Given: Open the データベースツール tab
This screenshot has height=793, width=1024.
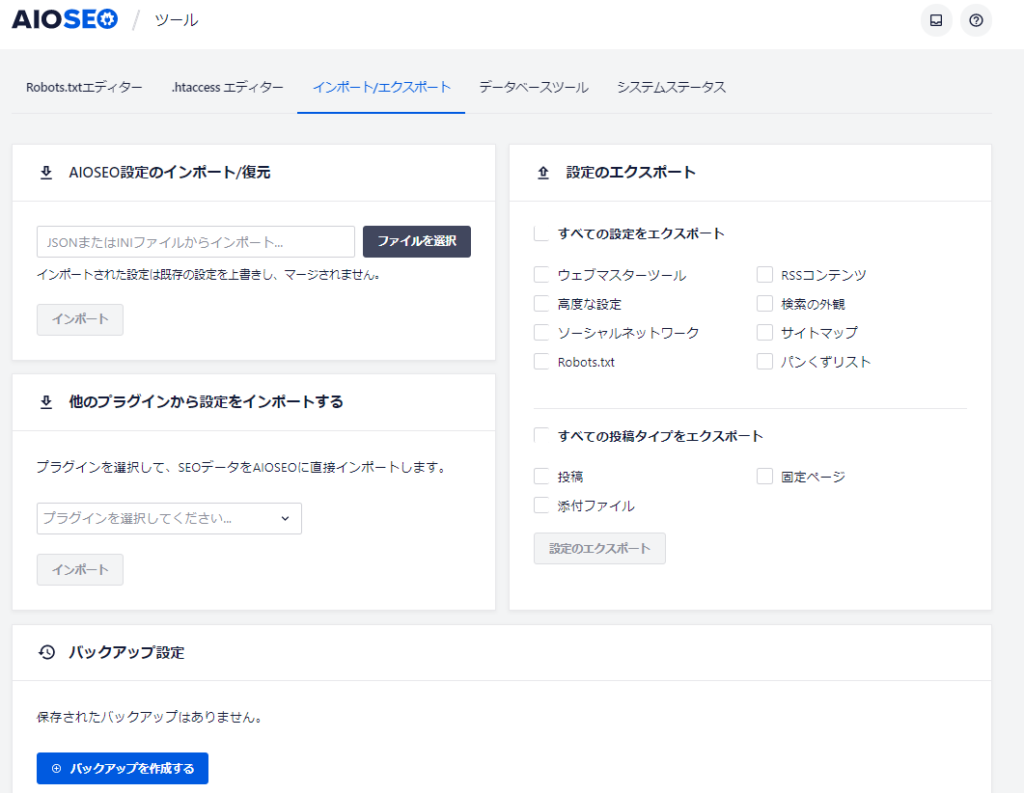Looking at the screenshot, I should click(533, 87).
